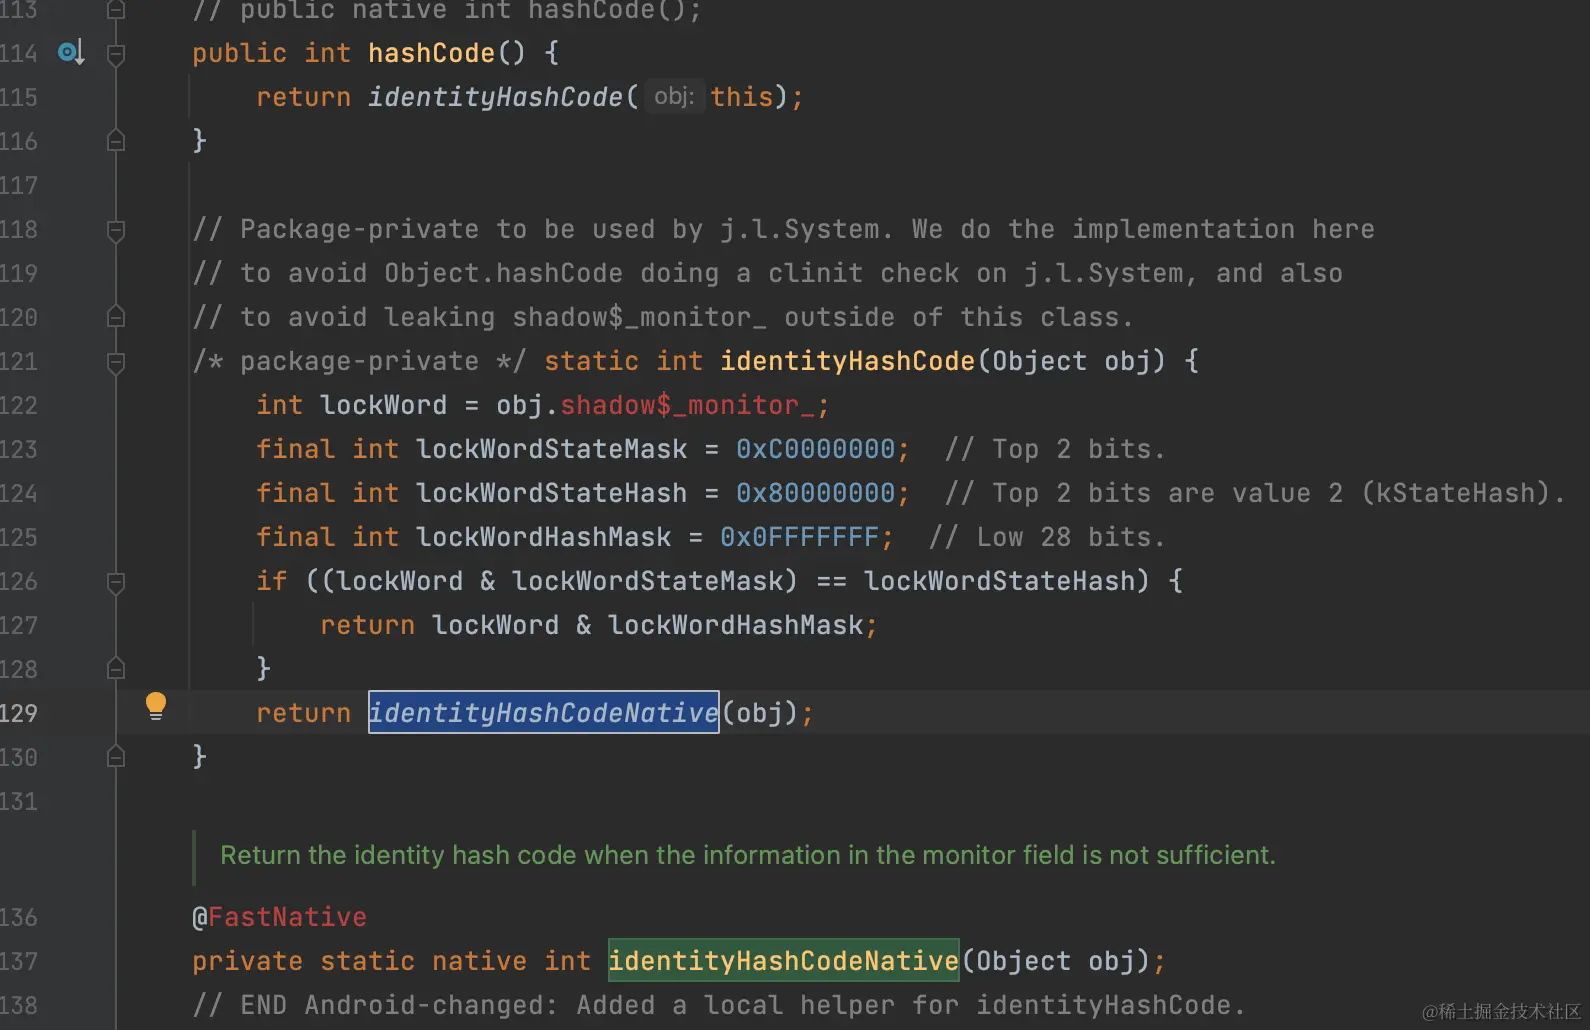Click the if block fold end marker at line 128
This screenshot has width=1590, height=1030.
click(116, 669)
